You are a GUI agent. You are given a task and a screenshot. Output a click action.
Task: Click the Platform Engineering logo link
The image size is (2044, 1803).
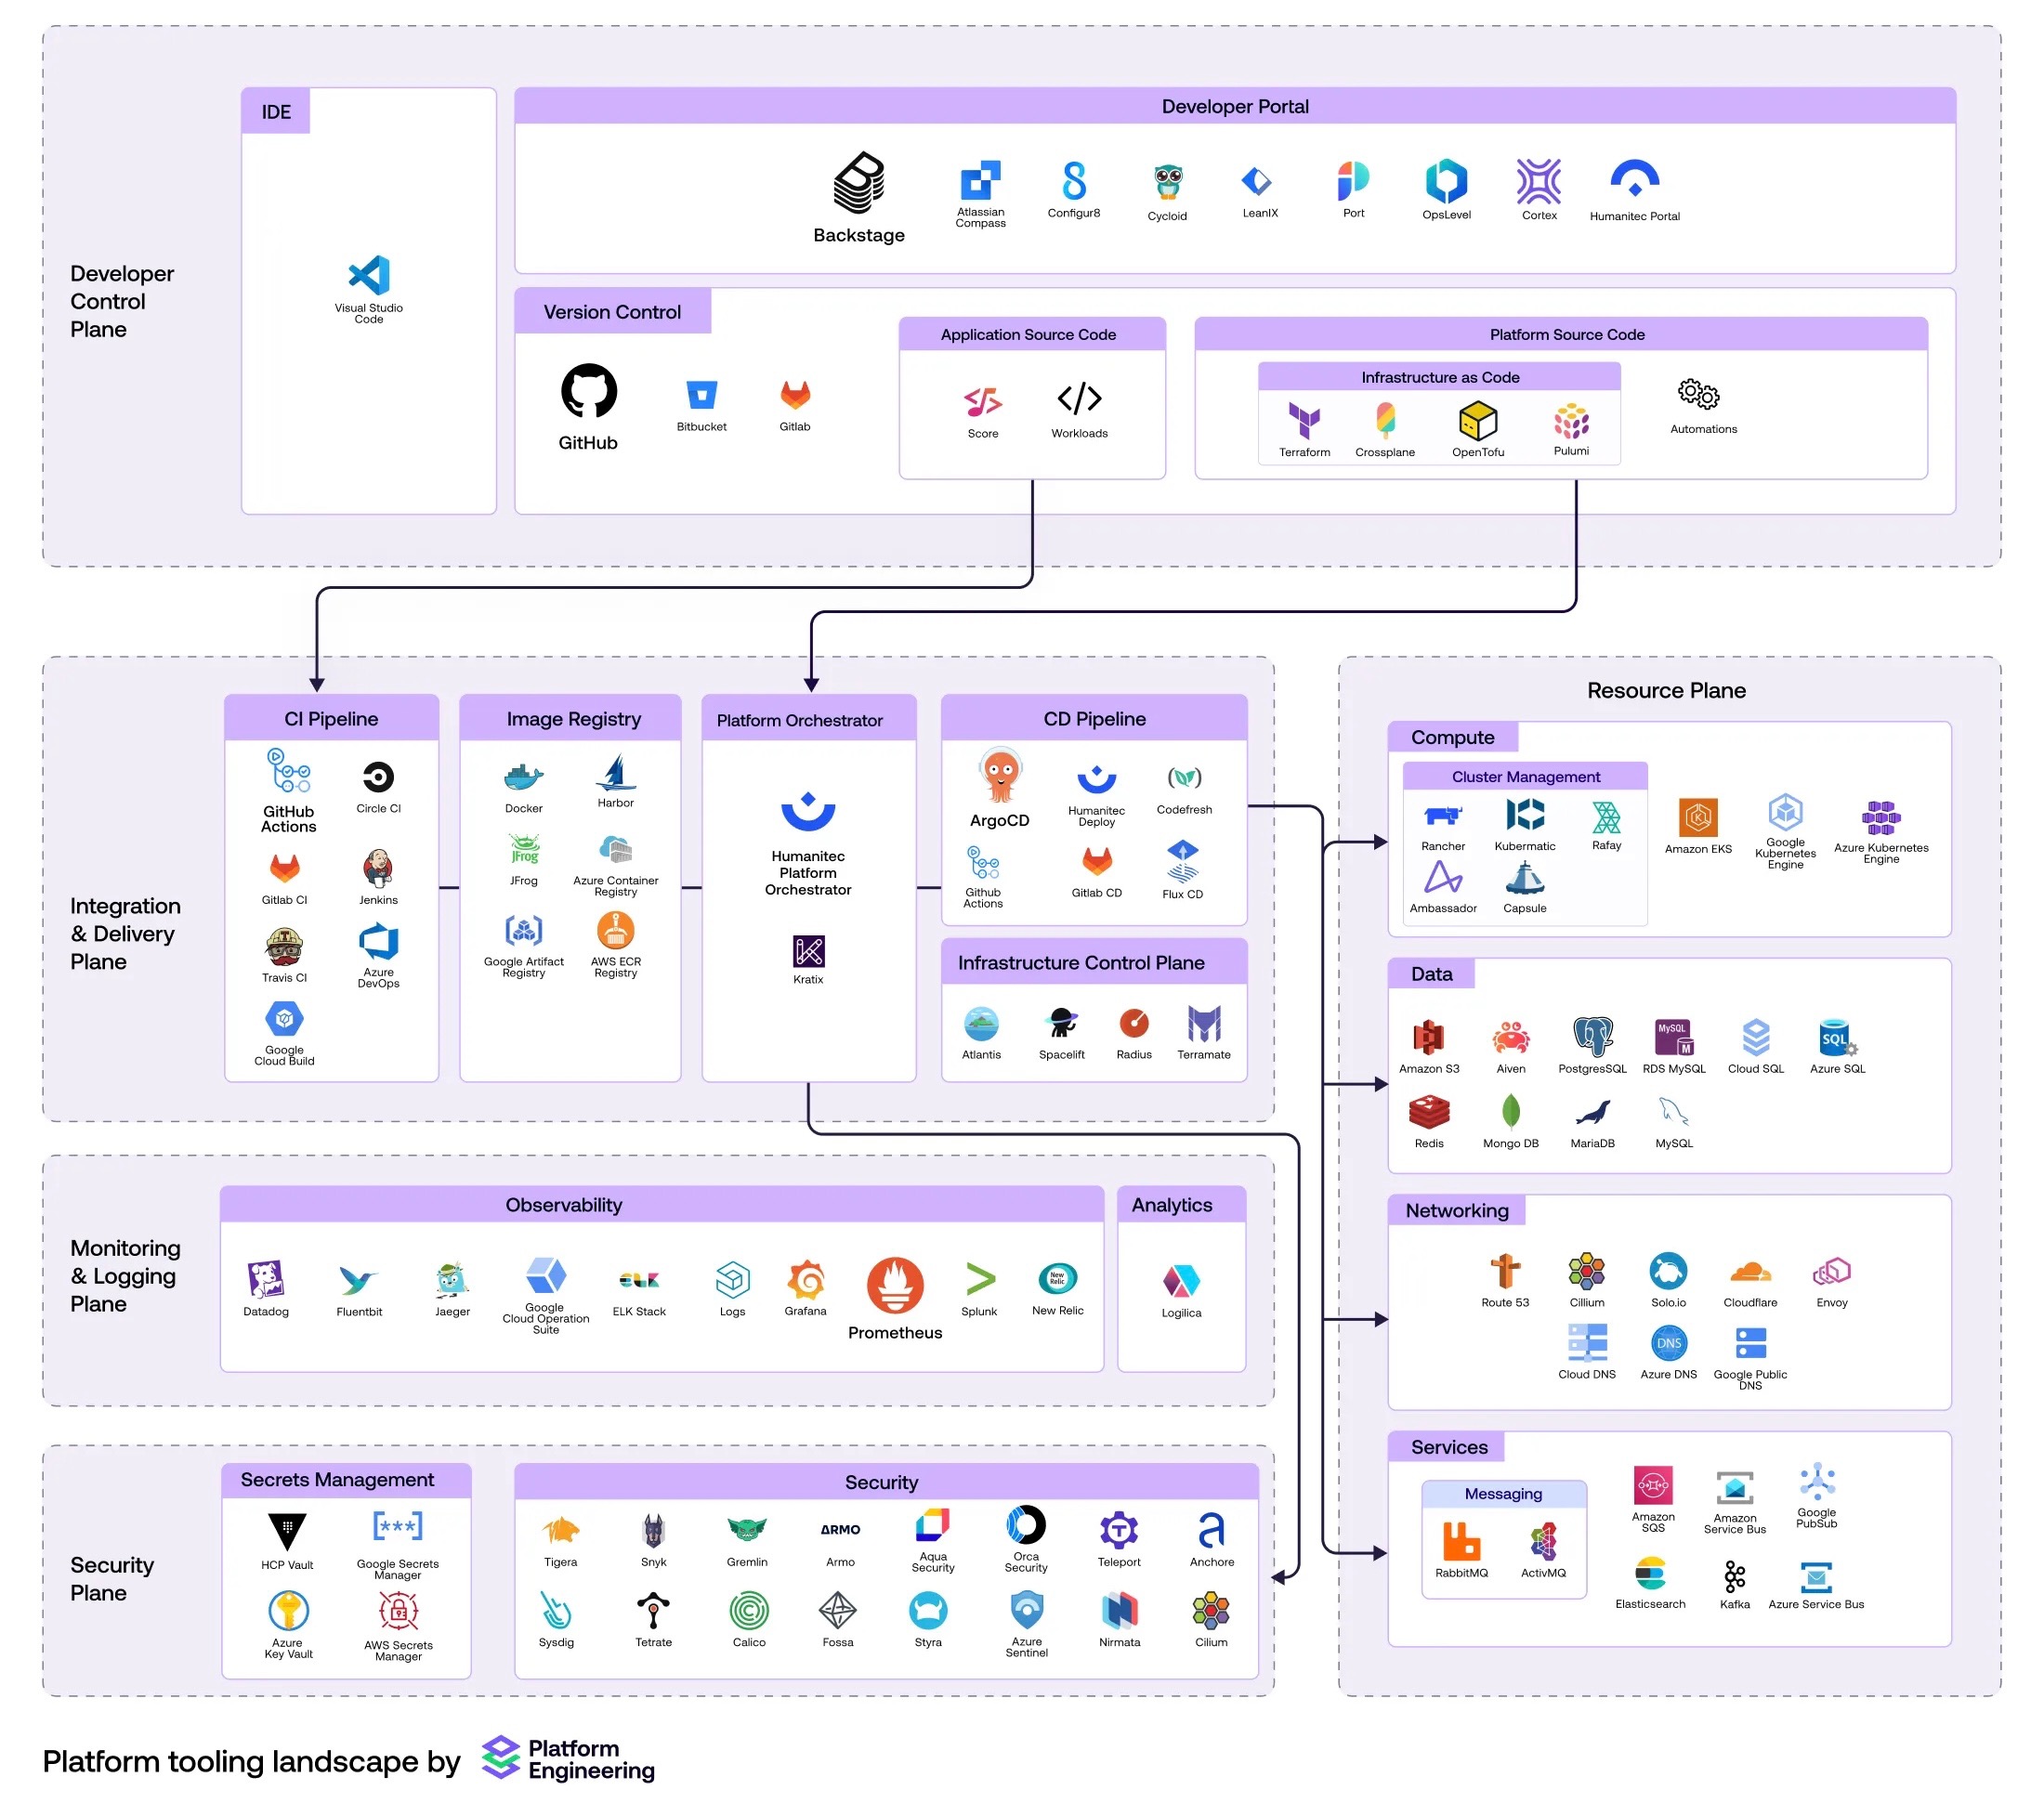click(x=568, y=1759)
